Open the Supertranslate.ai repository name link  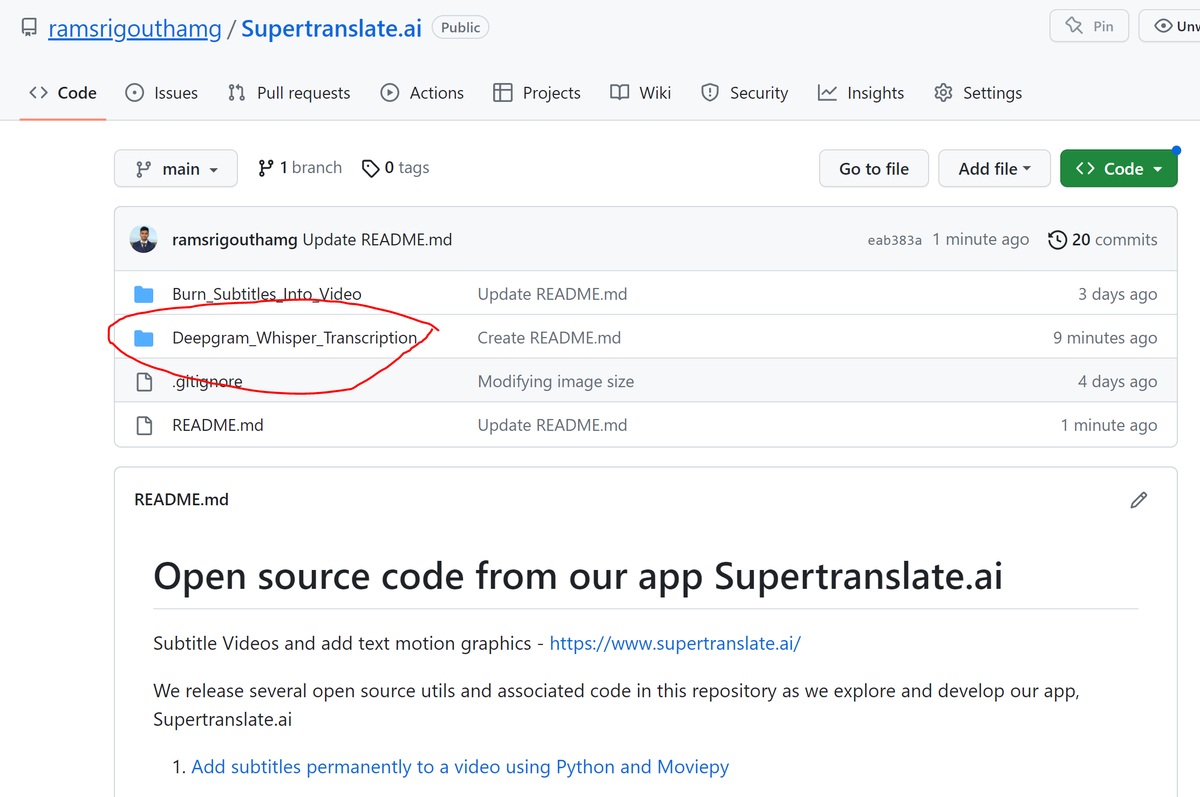332,28
